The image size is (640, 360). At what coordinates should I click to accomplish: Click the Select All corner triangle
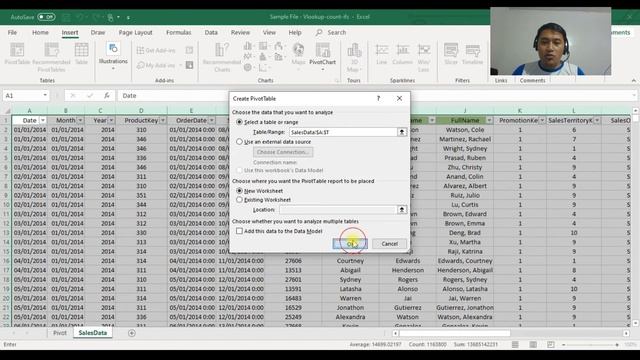(x=7, y=111)
